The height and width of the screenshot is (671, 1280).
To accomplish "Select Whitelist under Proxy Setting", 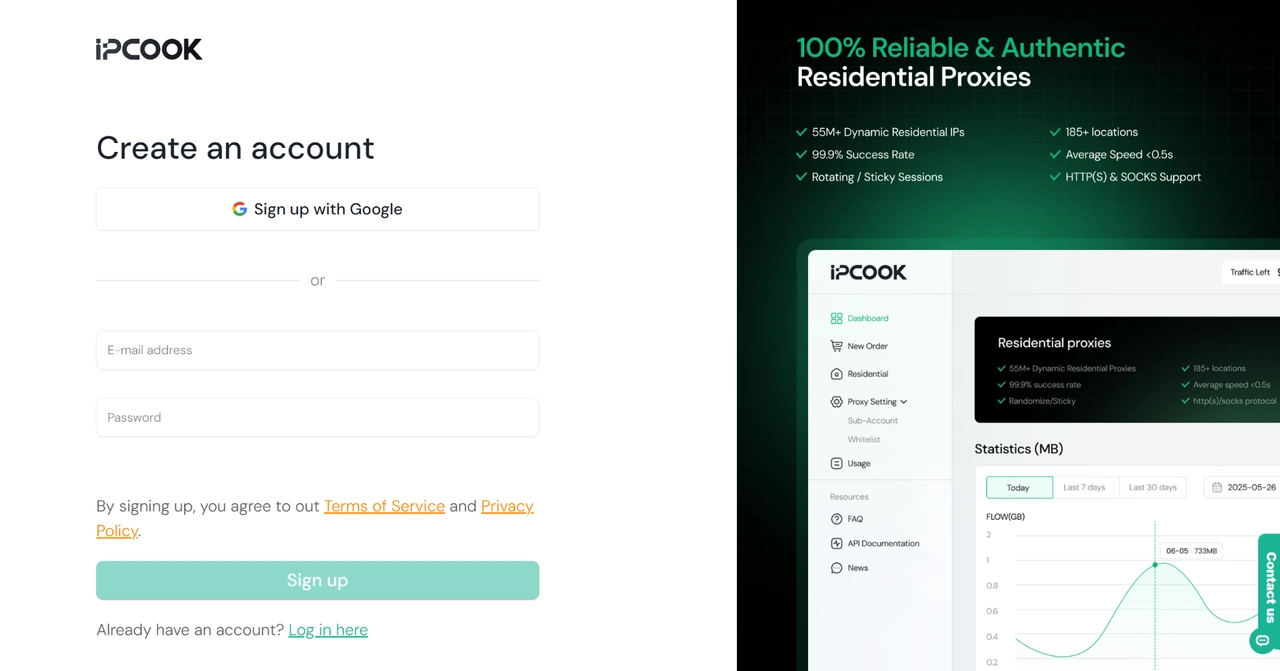I will 866,440.
